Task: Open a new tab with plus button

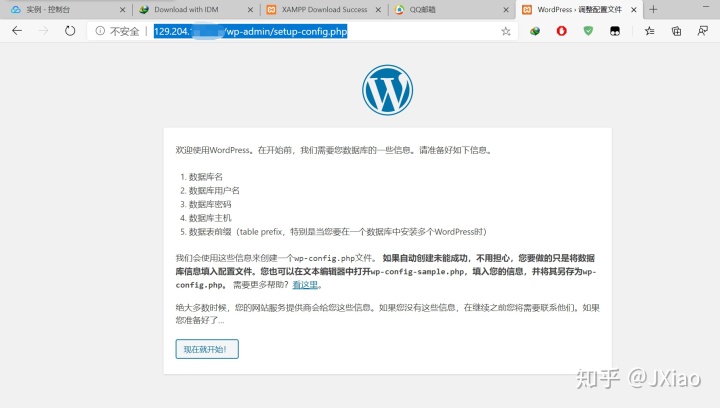Action: (x=653, y=9)
